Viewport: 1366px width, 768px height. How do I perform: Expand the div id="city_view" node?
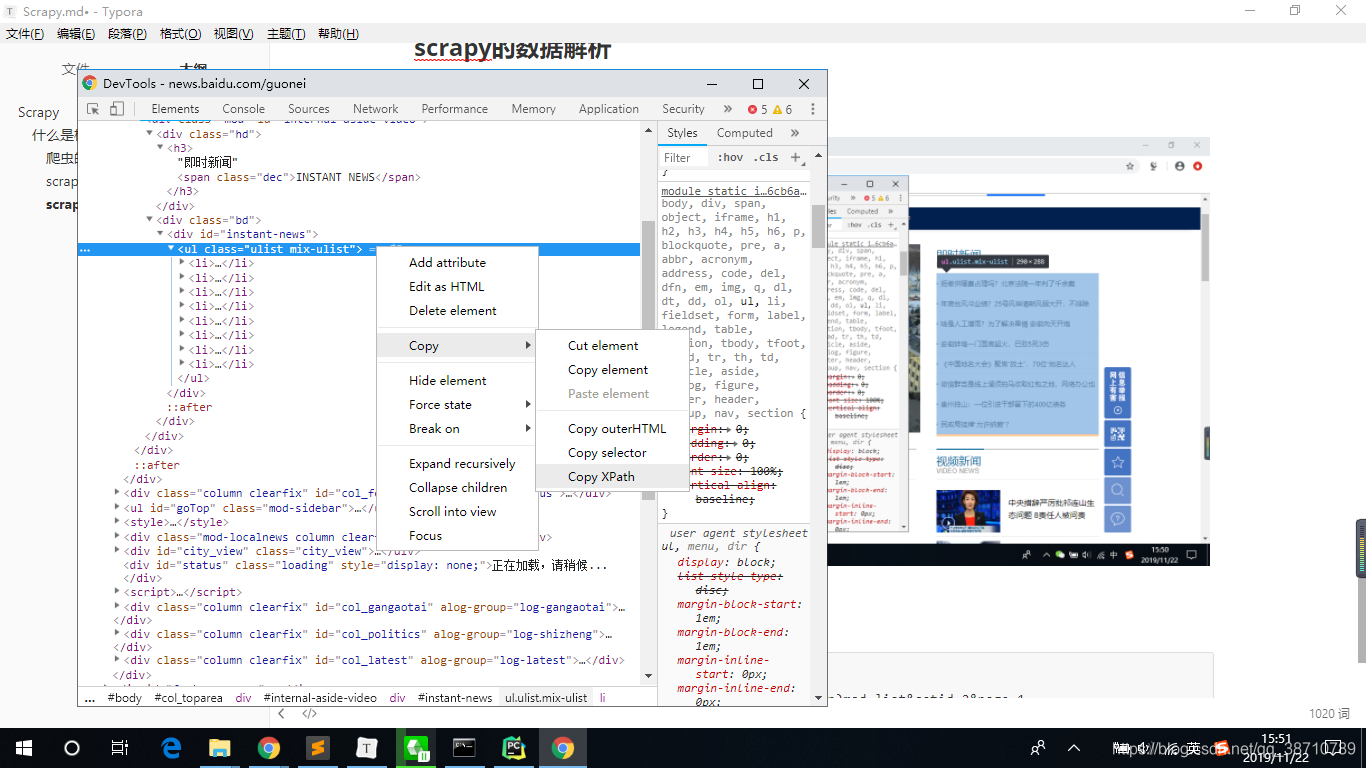(118, 551)
